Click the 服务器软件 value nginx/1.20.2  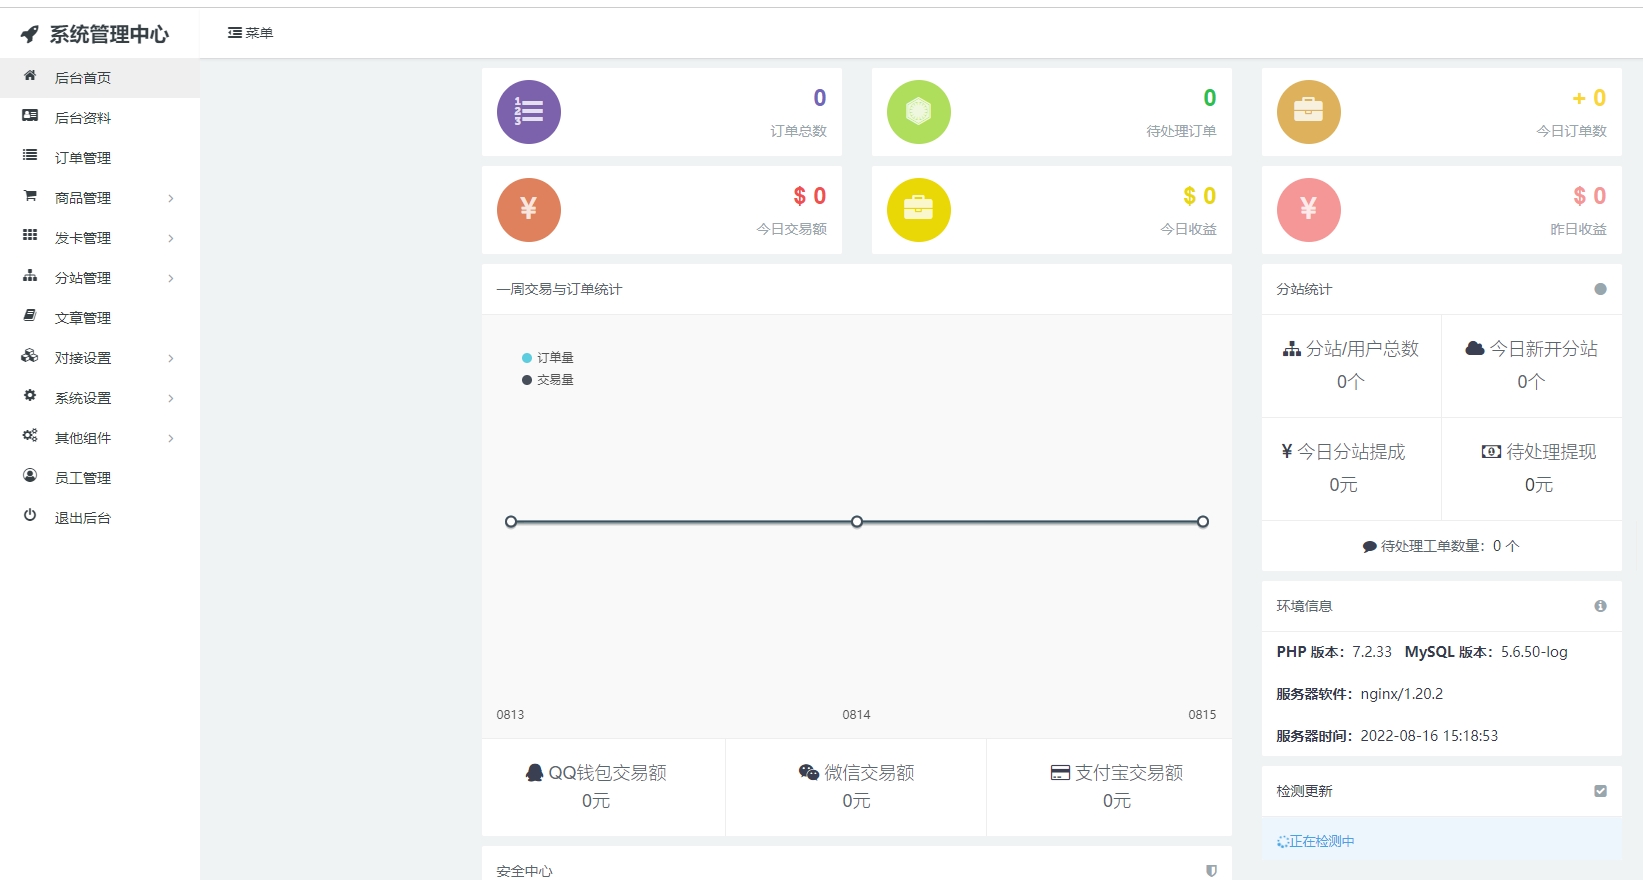tap(1401, 694)
